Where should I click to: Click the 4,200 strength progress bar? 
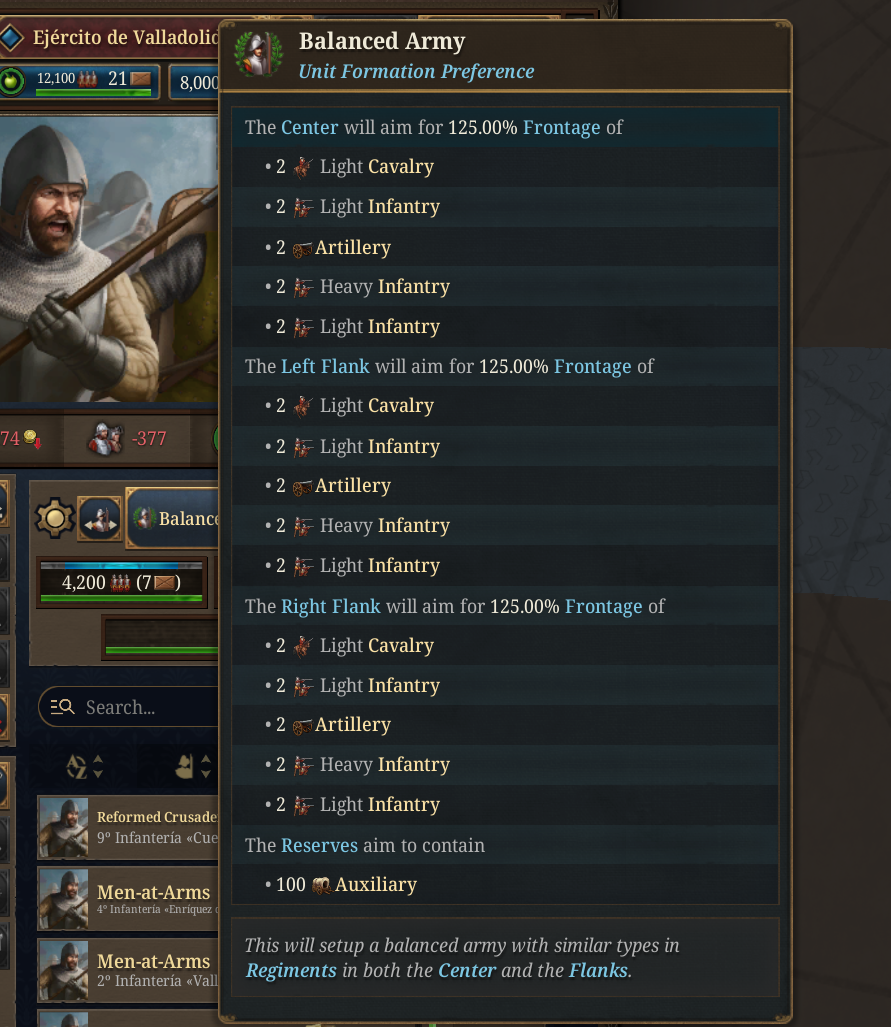121,582
